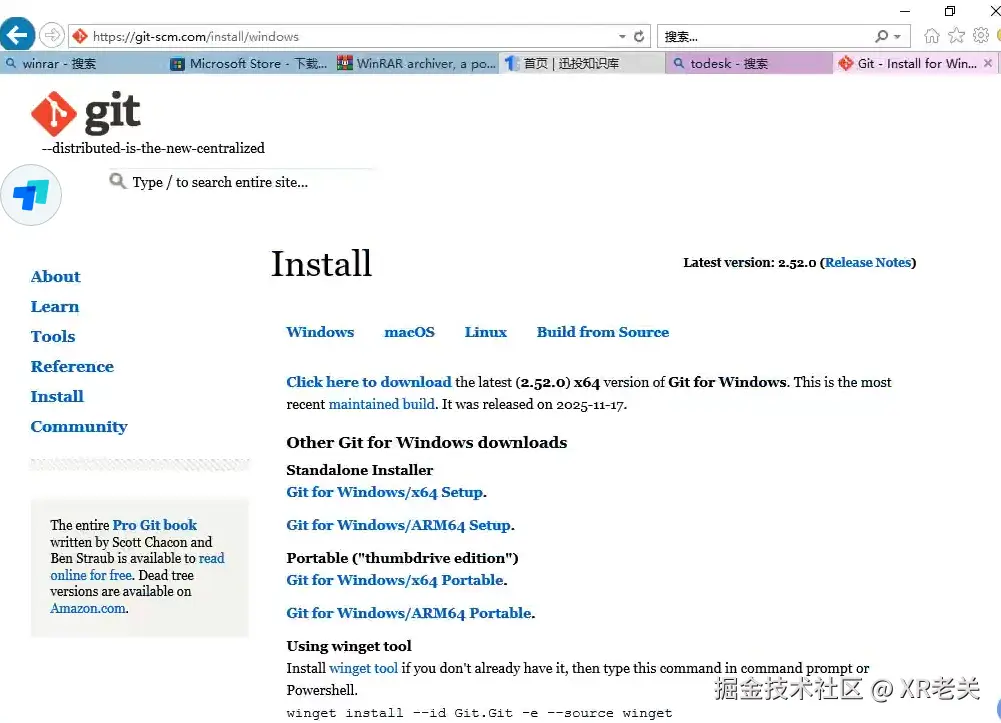Open the Install sidebar link

(57, 396)
